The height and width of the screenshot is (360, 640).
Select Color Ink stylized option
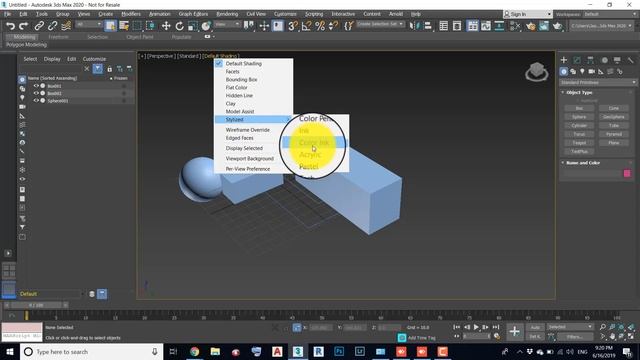[x=315, y=142]
